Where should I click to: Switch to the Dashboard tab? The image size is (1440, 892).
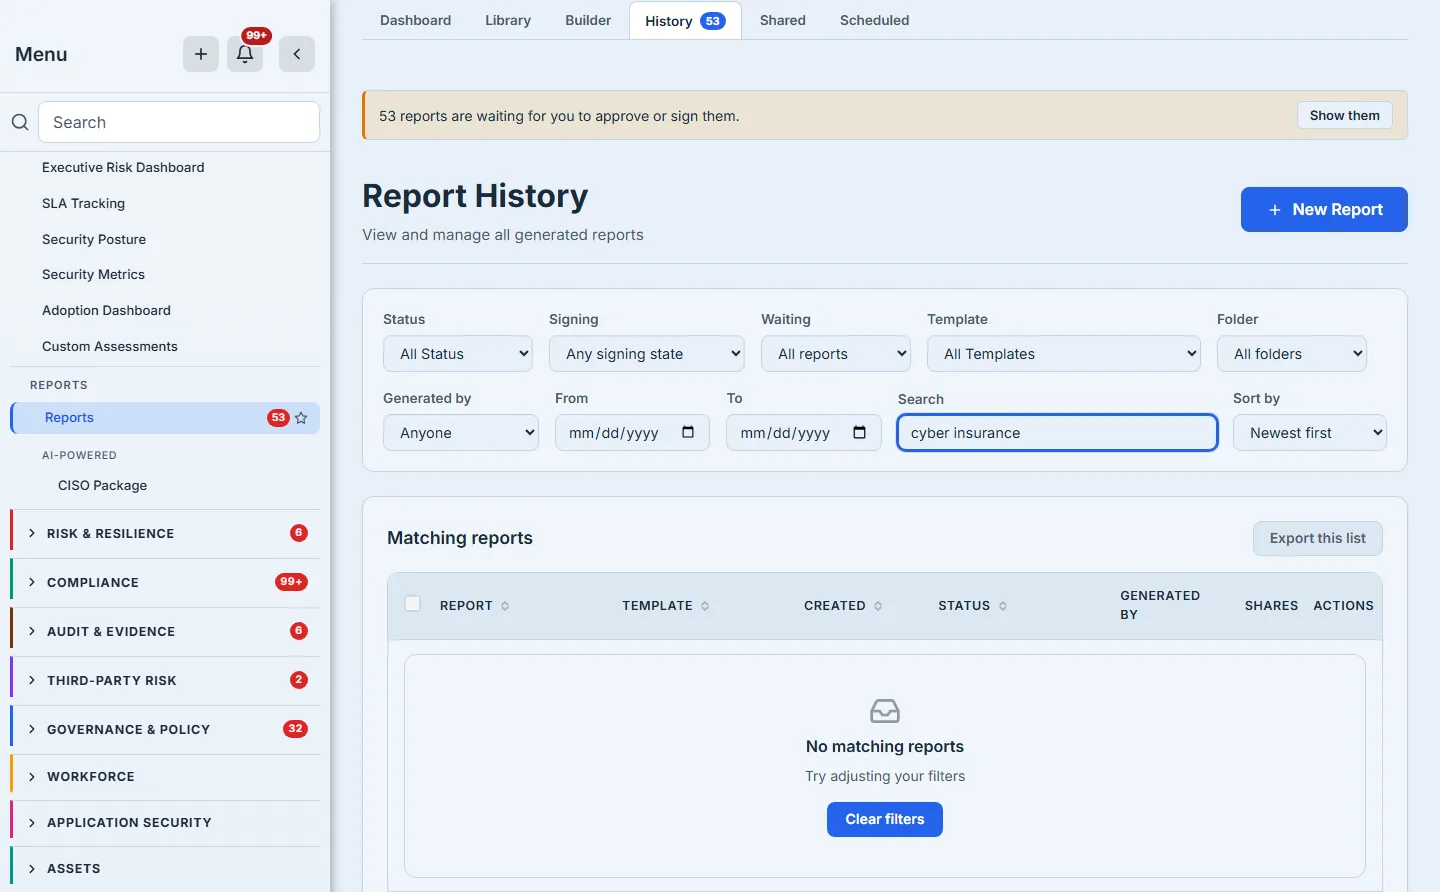pyautogui.click(x=415, y=20)
